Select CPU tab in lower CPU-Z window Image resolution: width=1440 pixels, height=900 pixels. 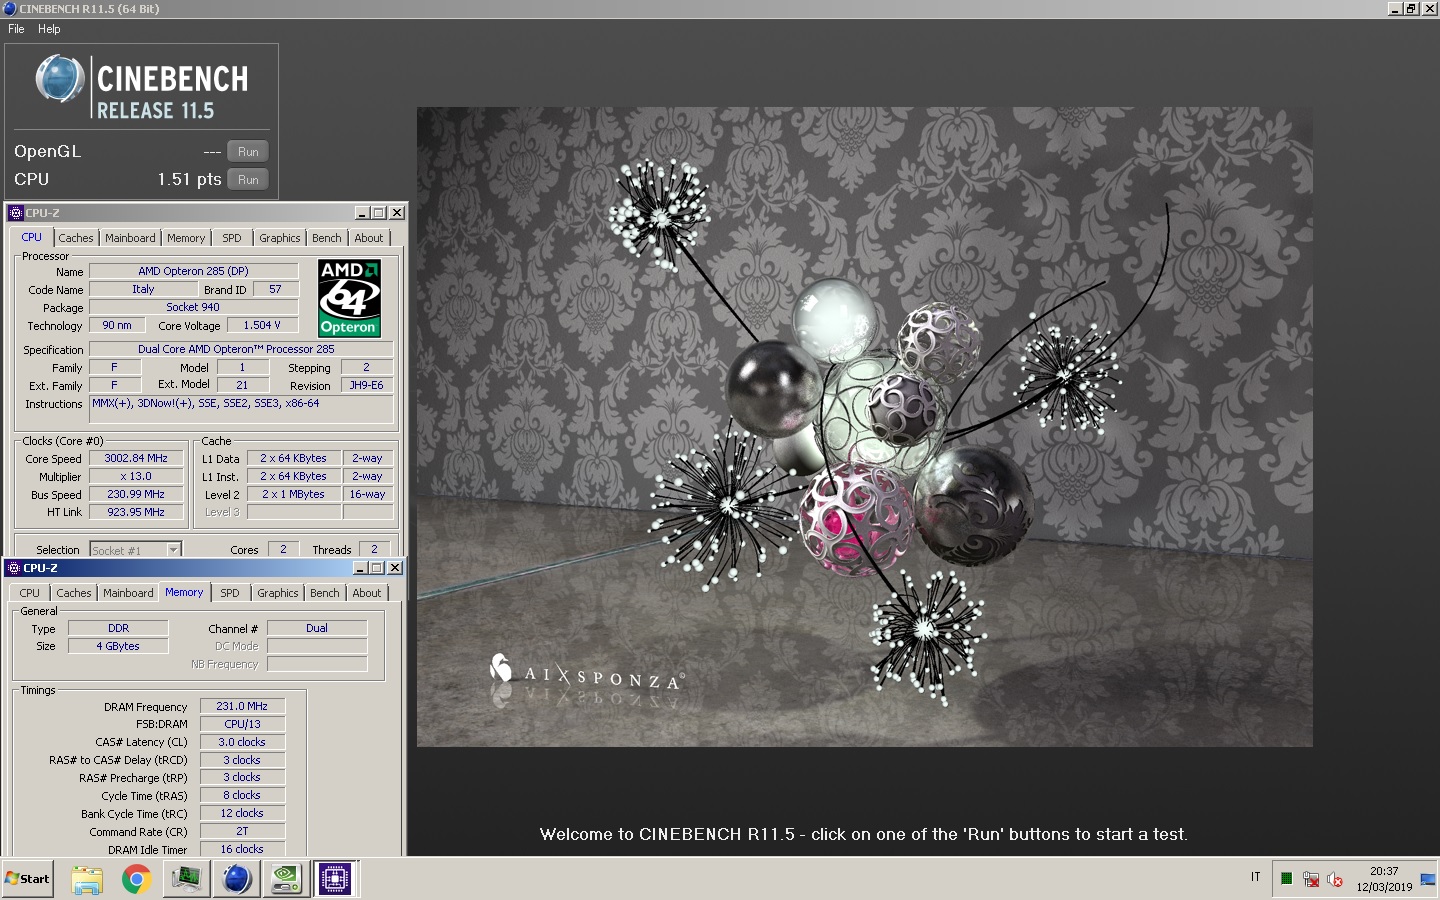[x=30, y=593]
